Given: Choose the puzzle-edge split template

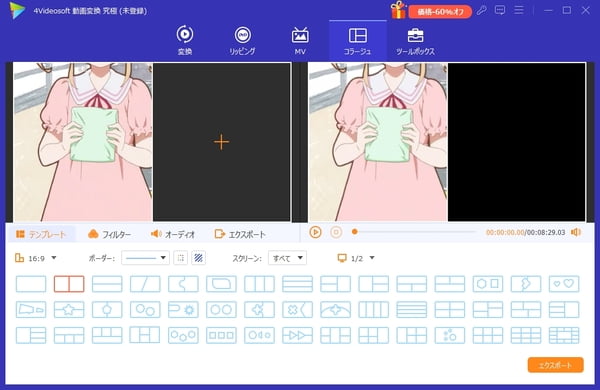Looking at the screenshot, I should point(183,284).
